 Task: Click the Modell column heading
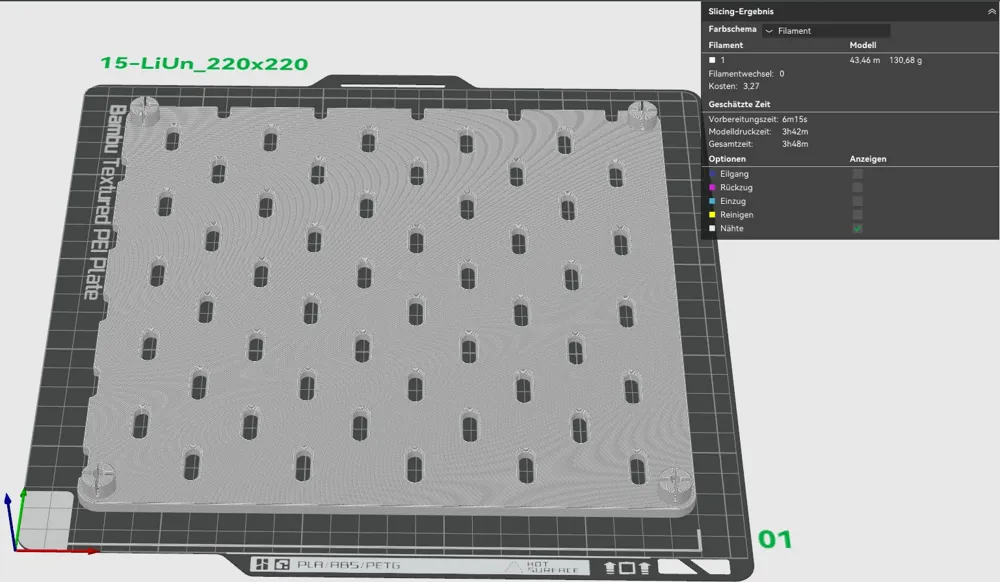[x=863, y=45]
